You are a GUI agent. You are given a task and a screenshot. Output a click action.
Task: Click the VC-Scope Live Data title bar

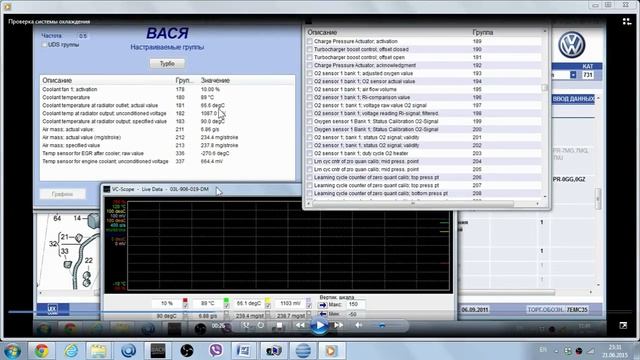point(202,189)
